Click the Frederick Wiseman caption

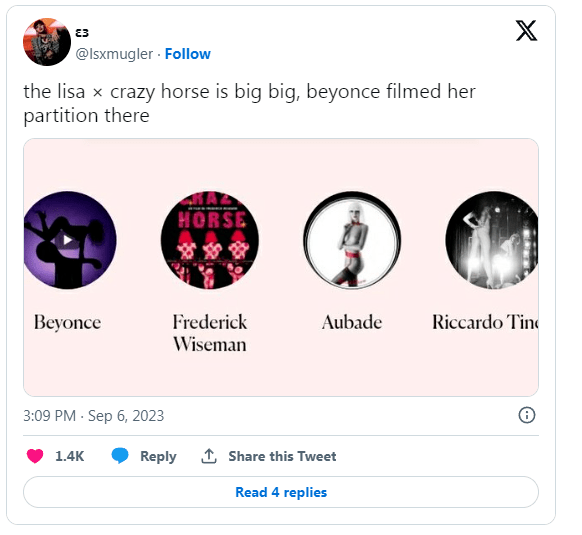tap(210, 333)
